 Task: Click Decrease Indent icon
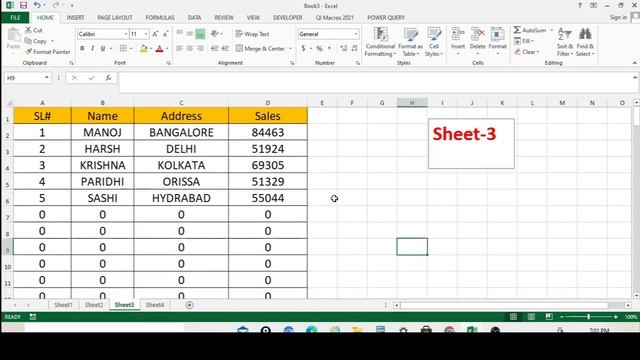coord(214,49)
